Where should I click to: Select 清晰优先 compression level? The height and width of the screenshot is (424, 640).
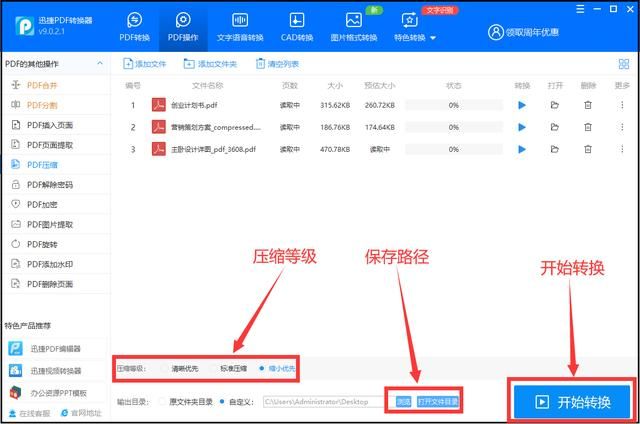180,369
